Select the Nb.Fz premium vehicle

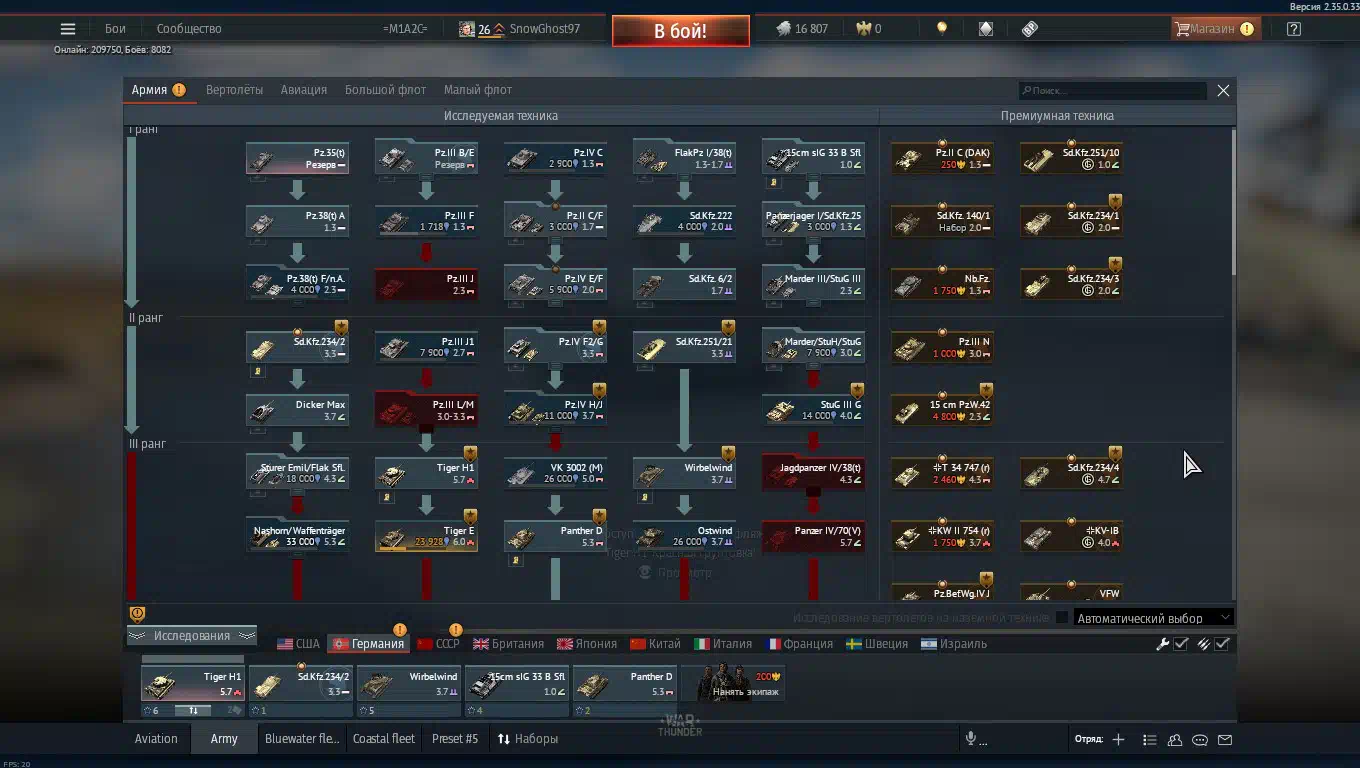pyautogui.click(x=942, y=285)
